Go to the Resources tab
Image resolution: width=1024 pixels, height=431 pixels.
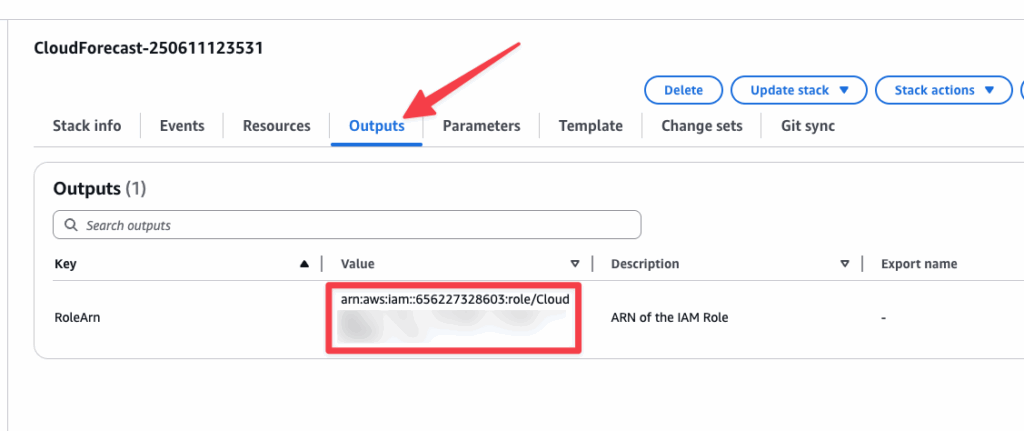276,126
